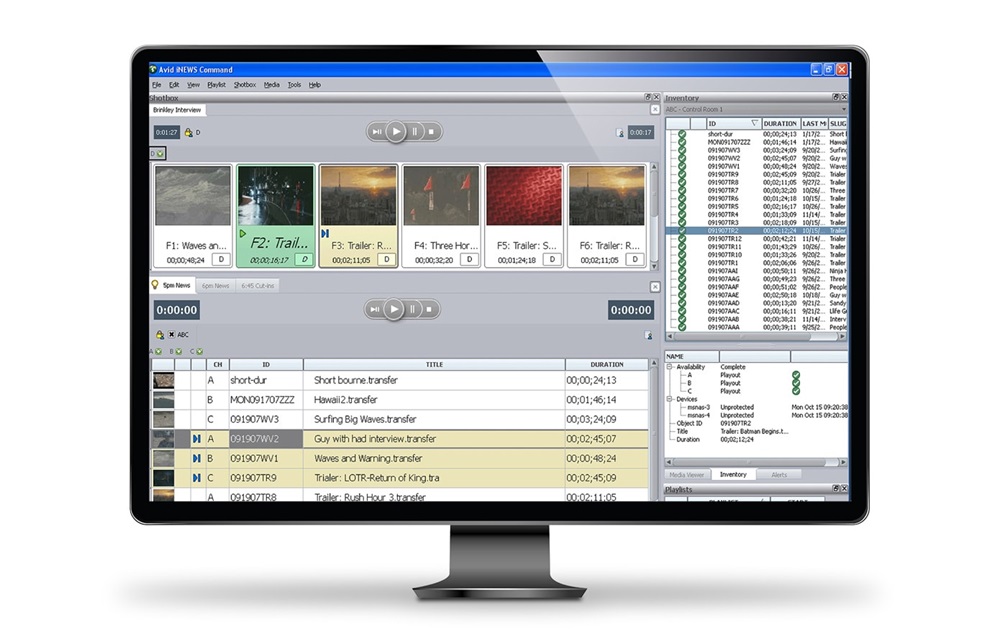The image size is (1000, 635).
Task: Click Availability A playout checkmark
Action: [x=796, y=375]
